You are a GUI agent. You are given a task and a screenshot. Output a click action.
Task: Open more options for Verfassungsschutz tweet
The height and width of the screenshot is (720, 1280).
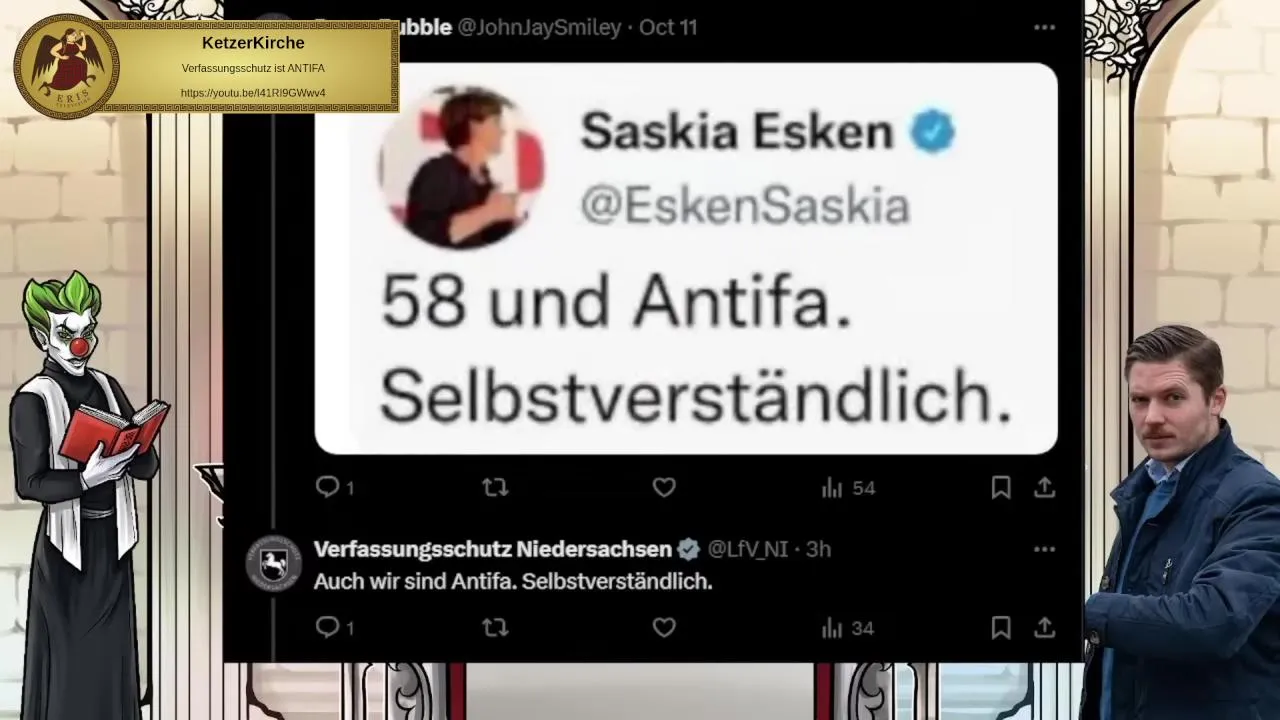(1044, 549)
